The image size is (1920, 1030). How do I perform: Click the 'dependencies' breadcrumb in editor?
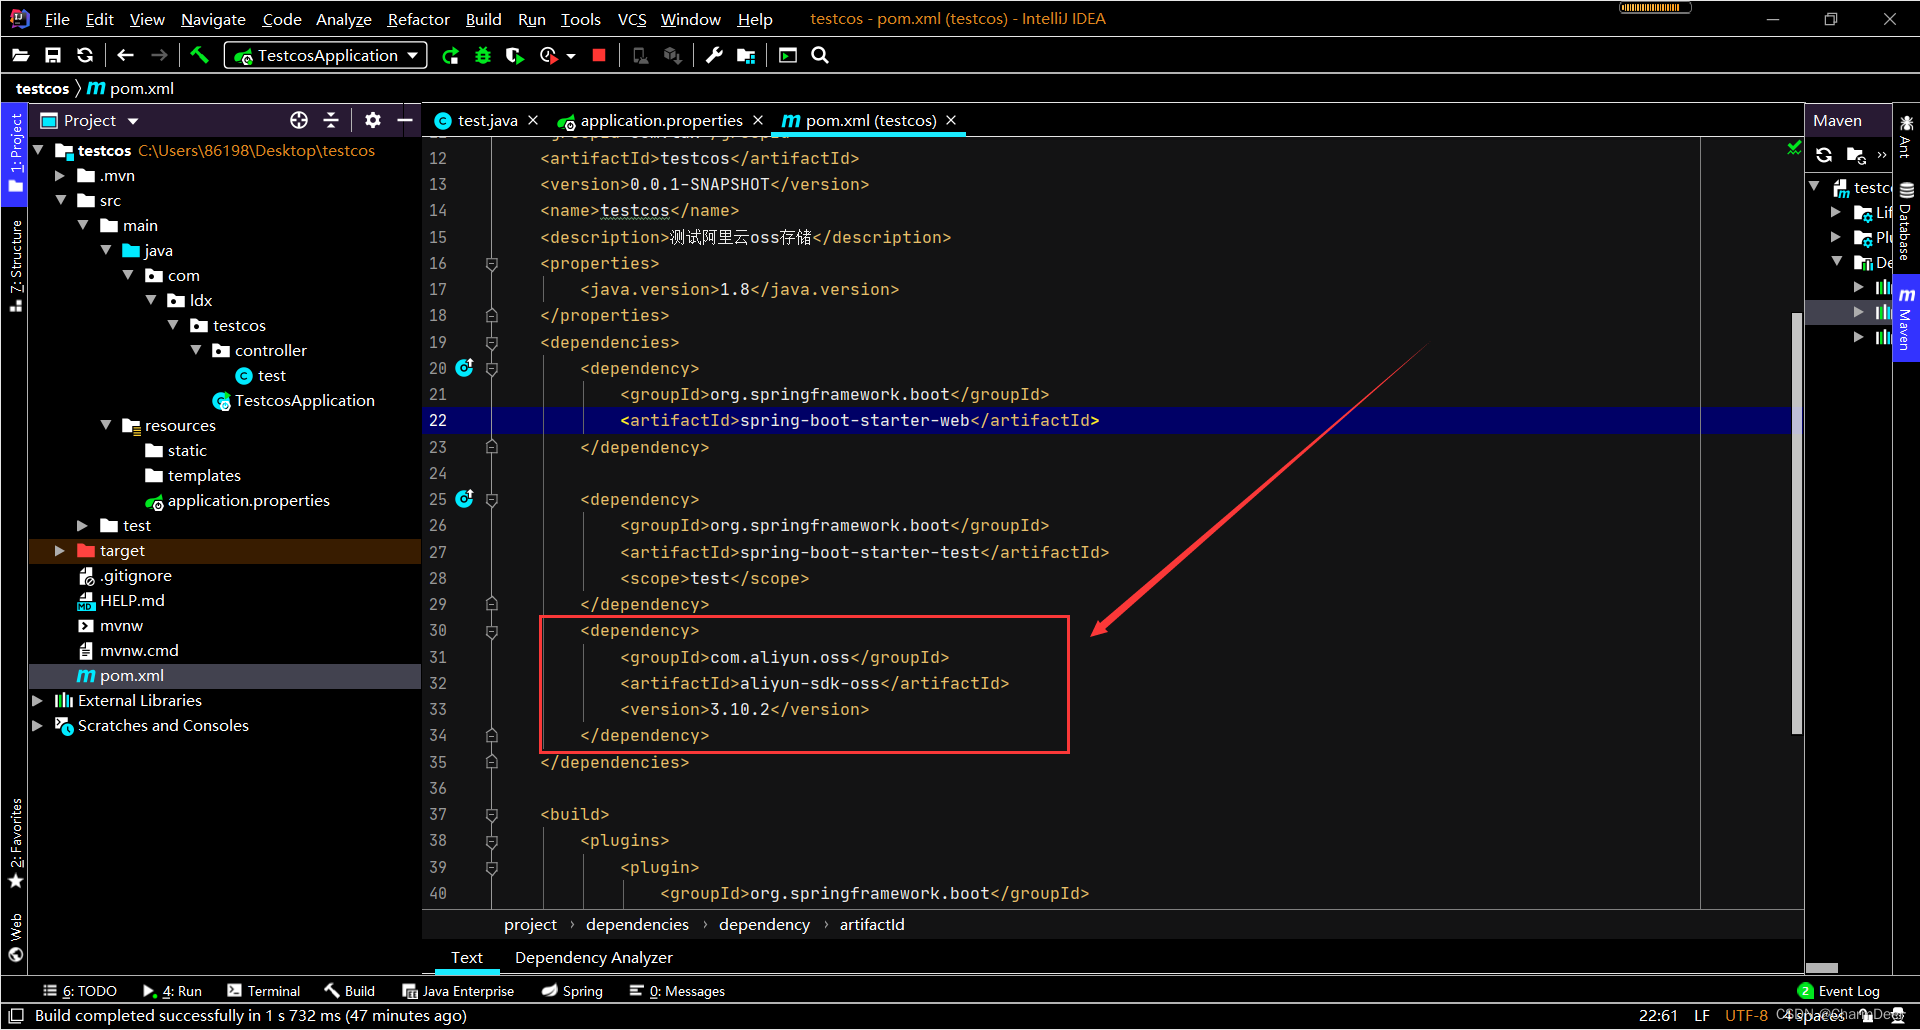[x=637, y=925]
